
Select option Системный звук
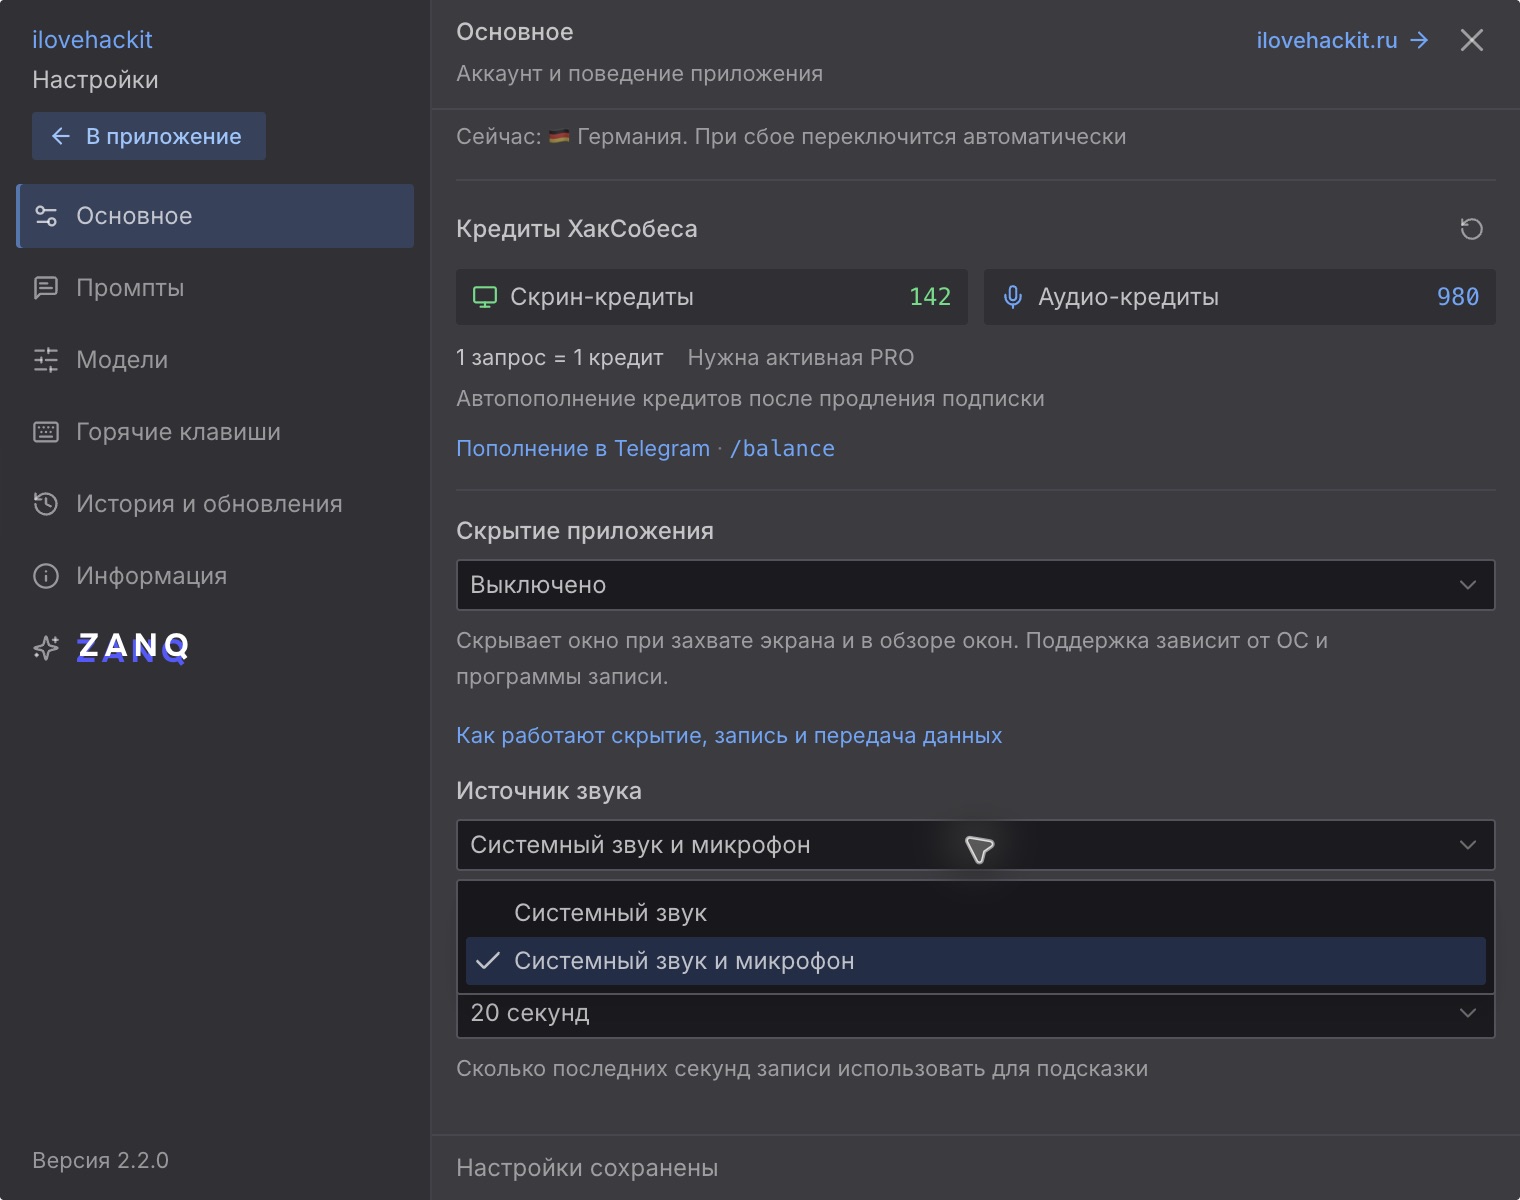(x=975, y=913)
